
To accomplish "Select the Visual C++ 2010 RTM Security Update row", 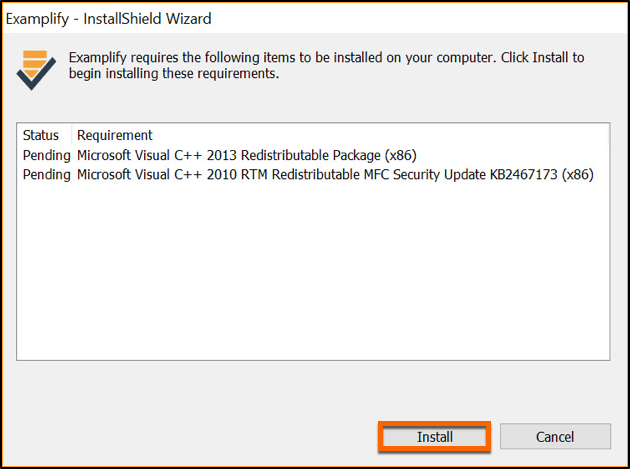I will [335, 174].
